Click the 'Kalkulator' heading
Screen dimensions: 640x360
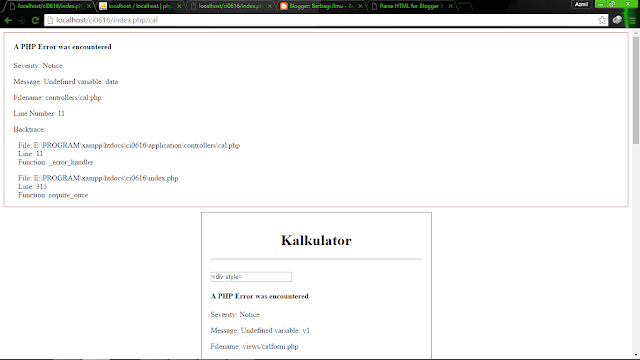[316, 240]
